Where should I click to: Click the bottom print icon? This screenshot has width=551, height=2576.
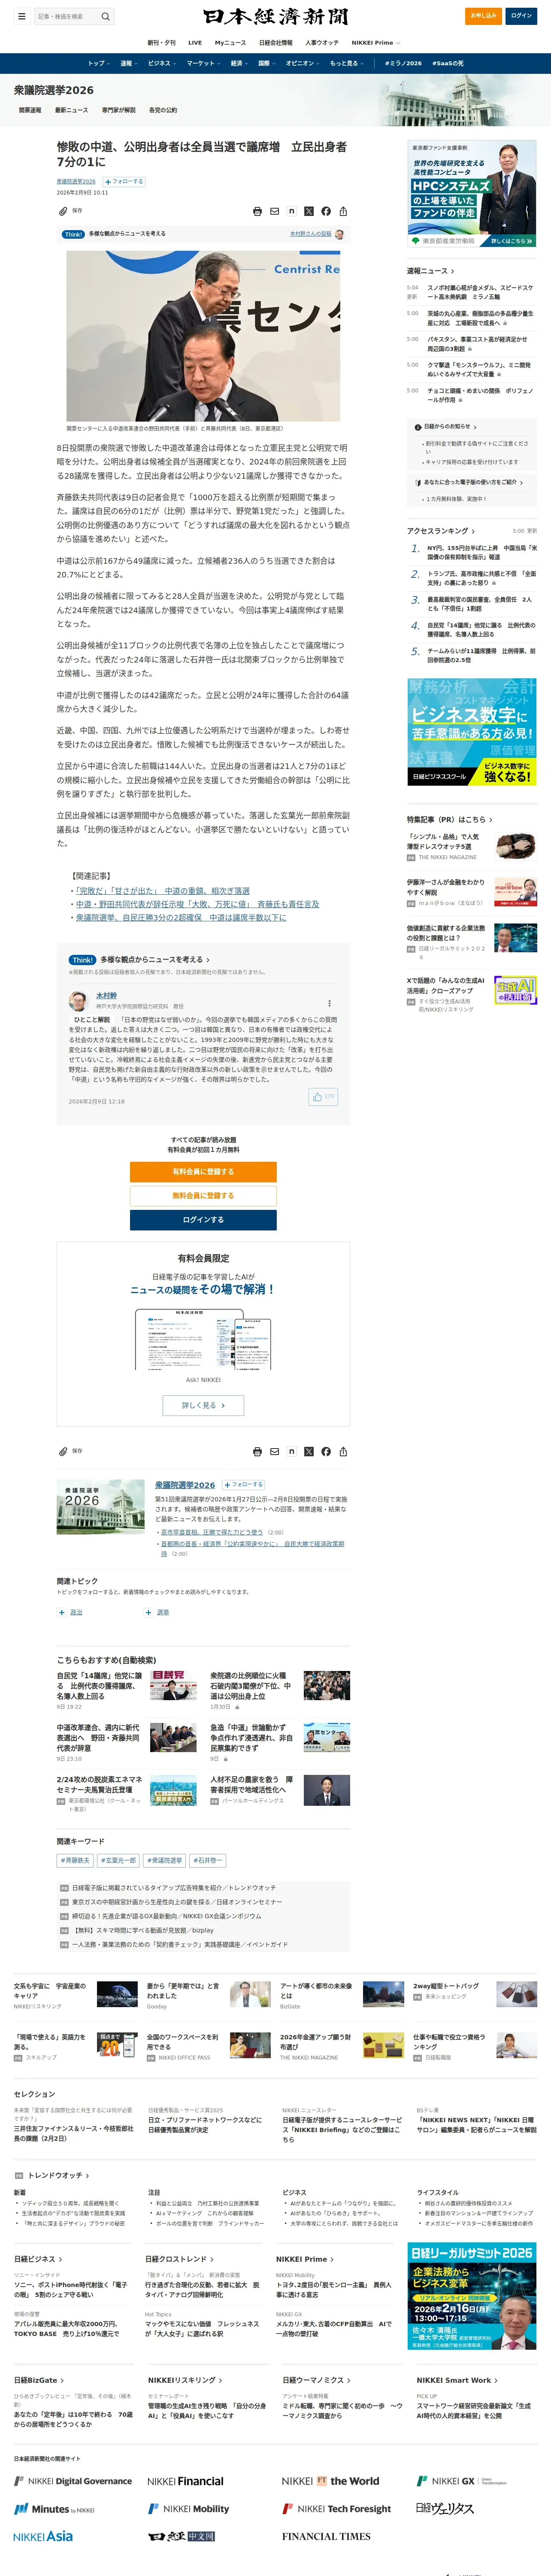click(x=258, y=1451)
